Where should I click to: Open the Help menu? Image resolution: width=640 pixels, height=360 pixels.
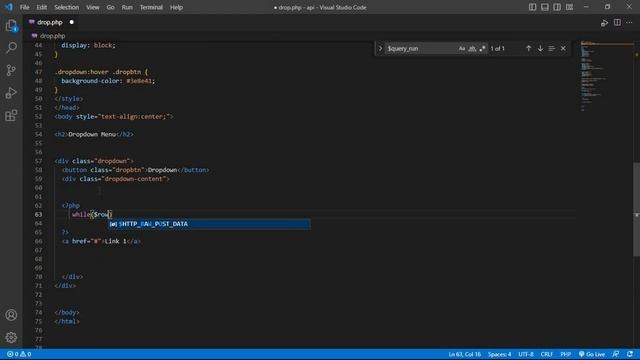pyautogui.click(x=176, y=7)
